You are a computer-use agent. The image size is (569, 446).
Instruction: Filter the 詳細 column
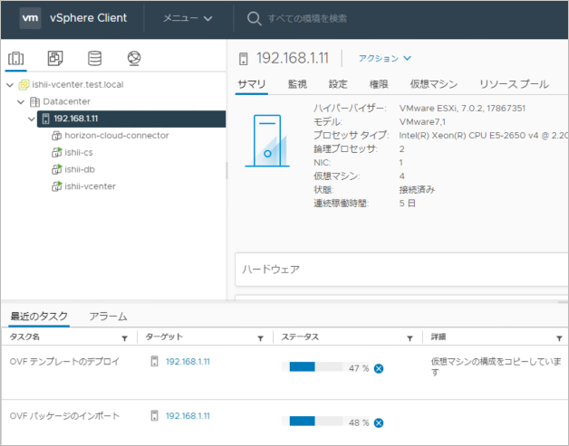(559, 338)
